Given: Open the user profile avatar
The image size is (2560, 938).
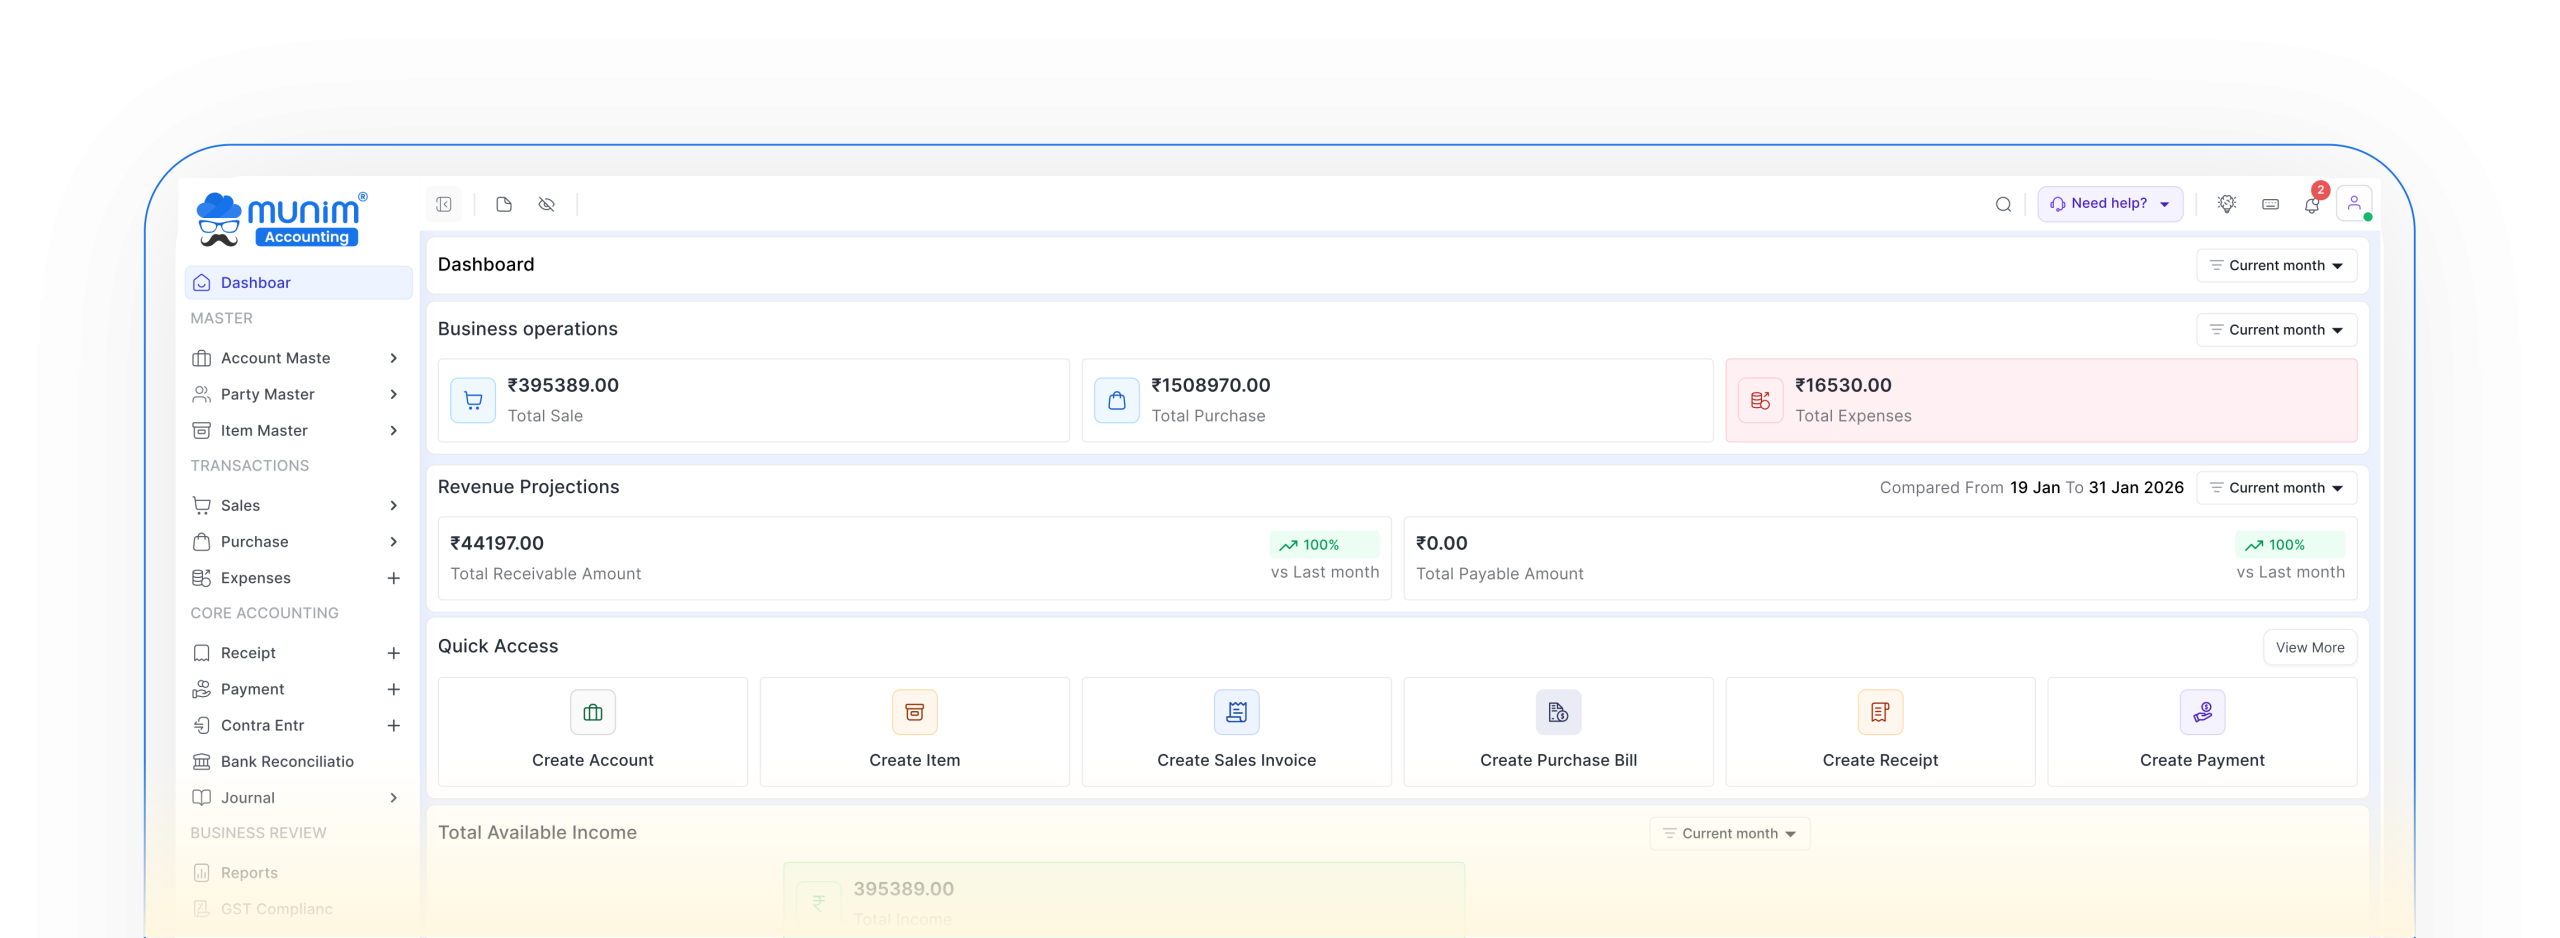Looking at the screenshot, I should point(2354,204).
